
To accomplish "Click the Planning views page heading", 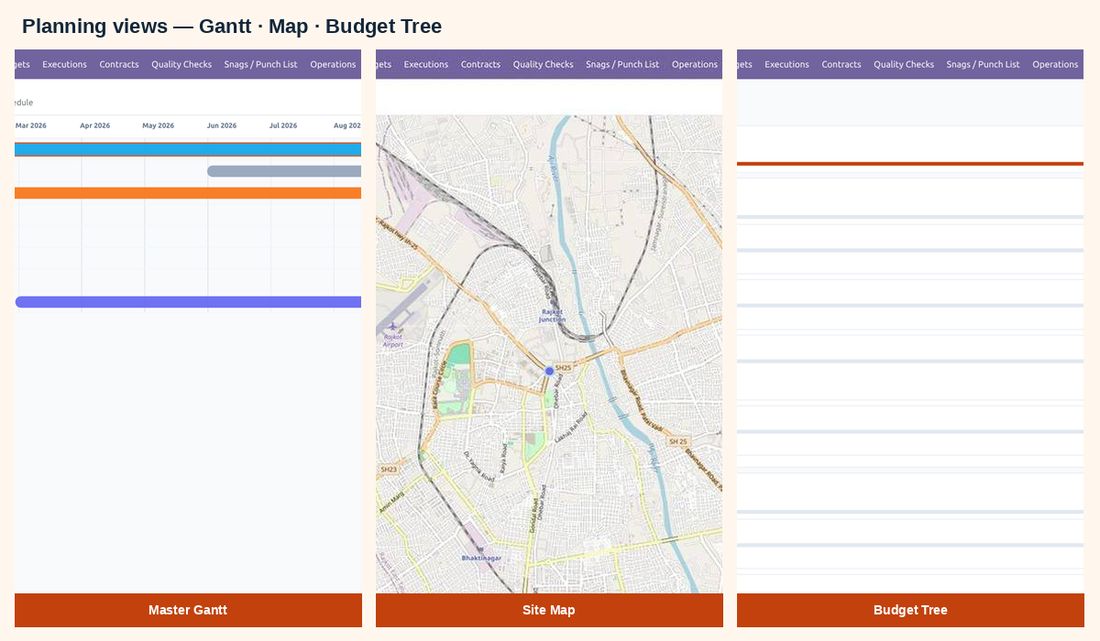I will [232, 27].
